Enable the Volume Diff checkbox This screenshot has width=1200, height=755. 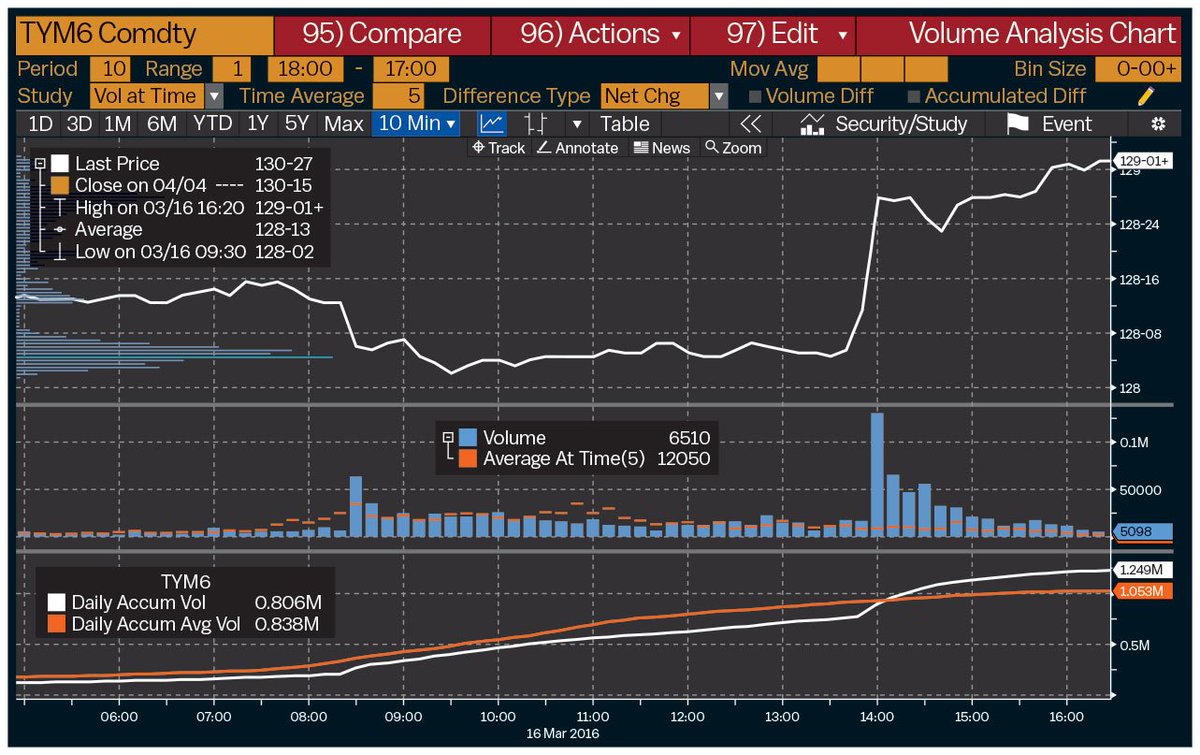tap(756, 97)
